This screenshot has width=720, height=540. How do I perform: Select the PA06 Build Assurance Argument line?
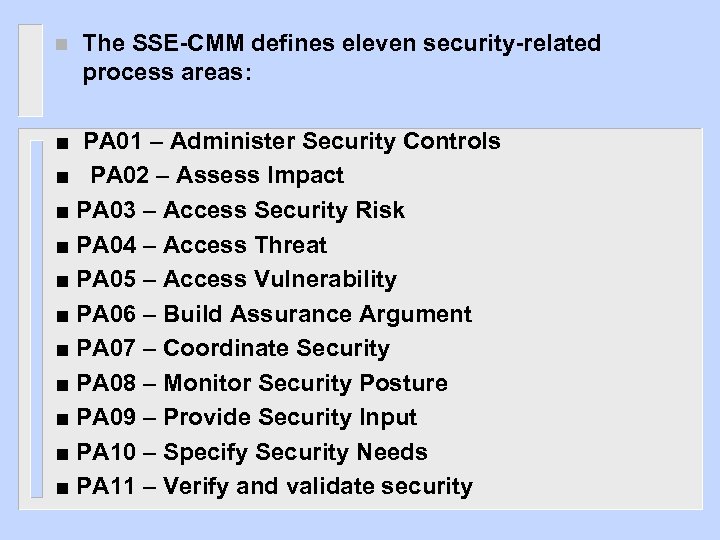coord(274,314)
